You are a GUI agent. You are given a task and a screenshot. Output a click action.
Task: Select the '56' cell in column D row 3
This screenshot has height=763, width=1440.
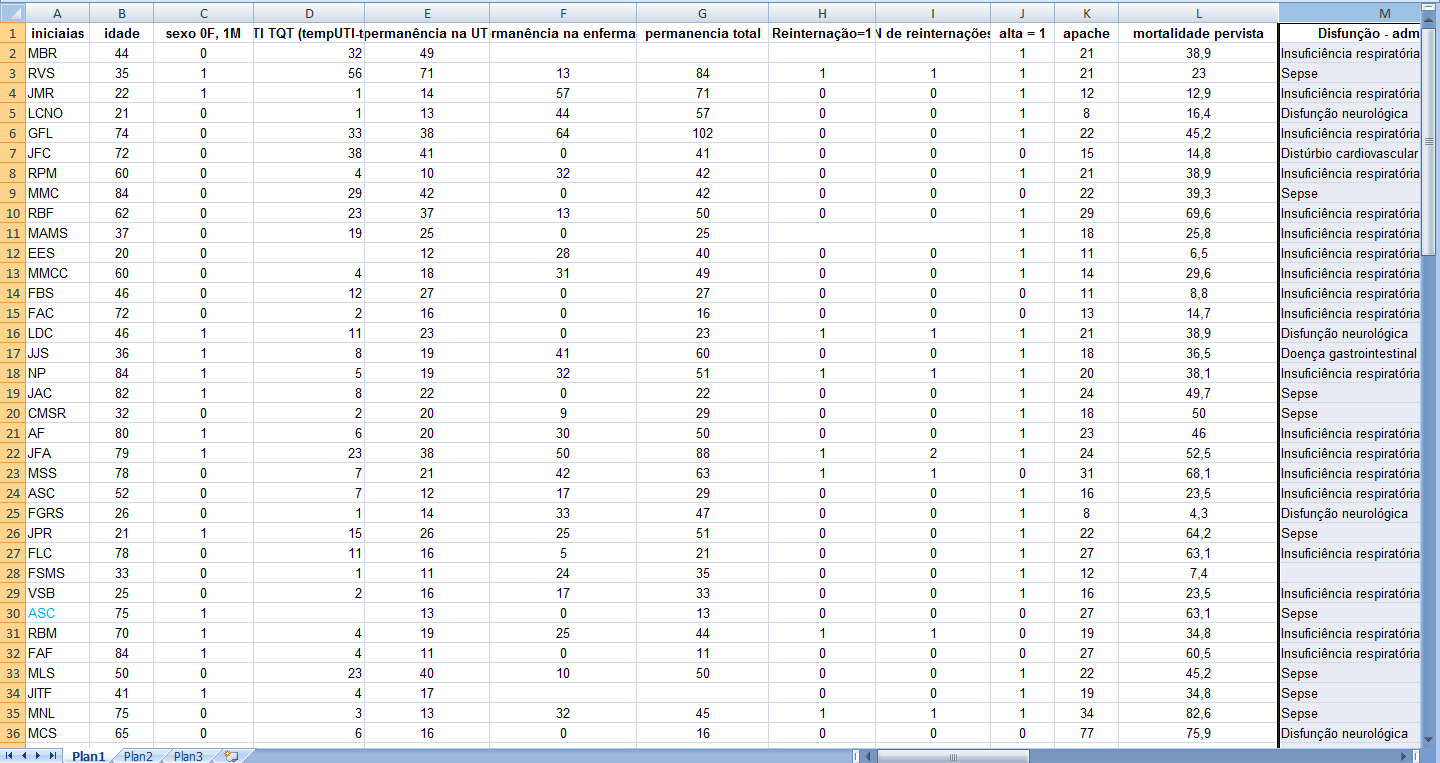(309, 73)
